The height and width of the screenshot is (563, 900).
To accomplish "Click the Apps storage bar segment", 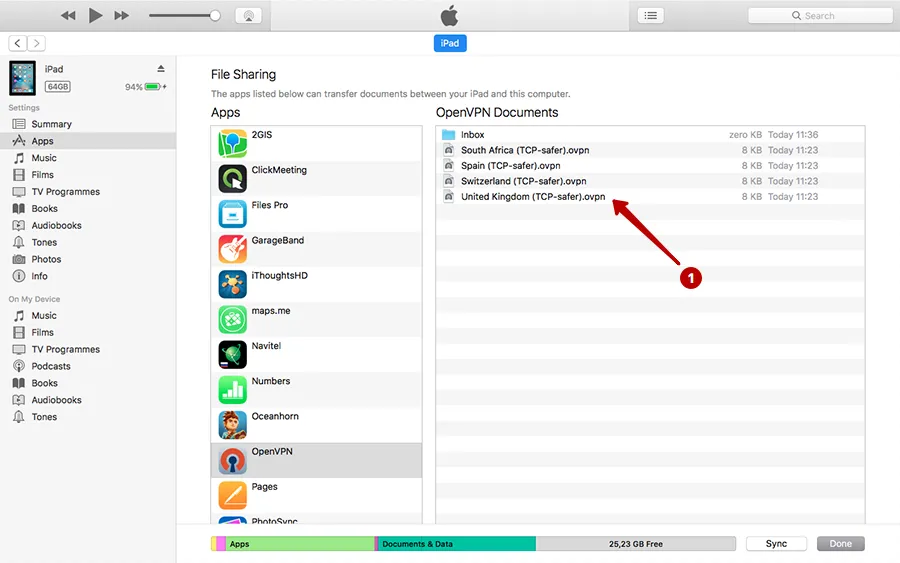I will click(300, 543).
